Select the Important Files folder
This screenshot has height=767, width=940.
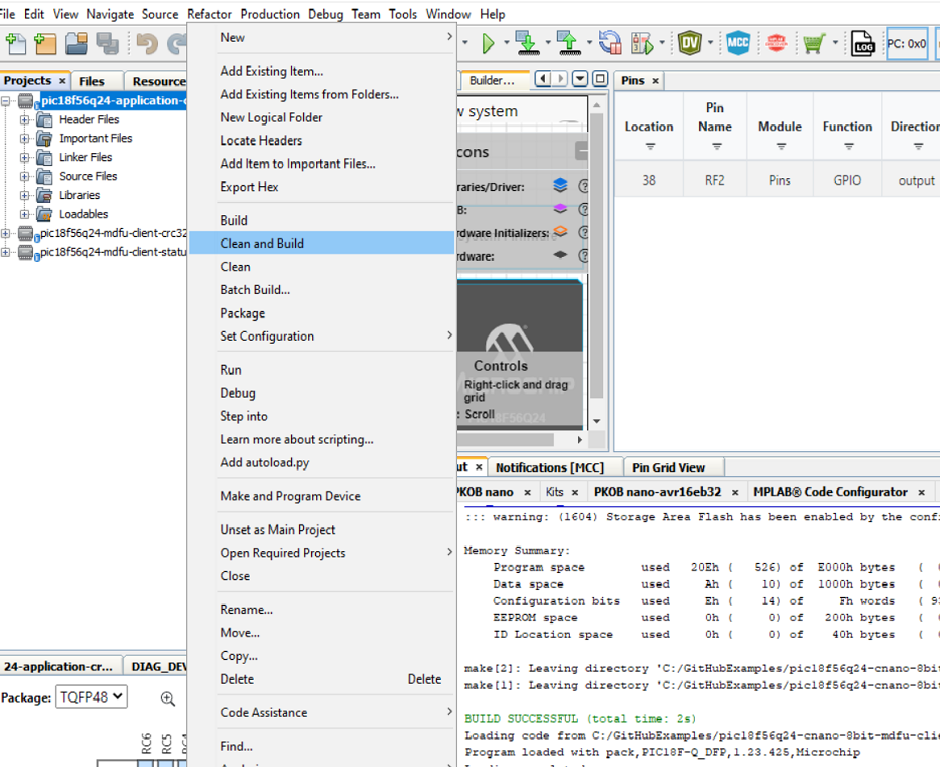(95, 139)
